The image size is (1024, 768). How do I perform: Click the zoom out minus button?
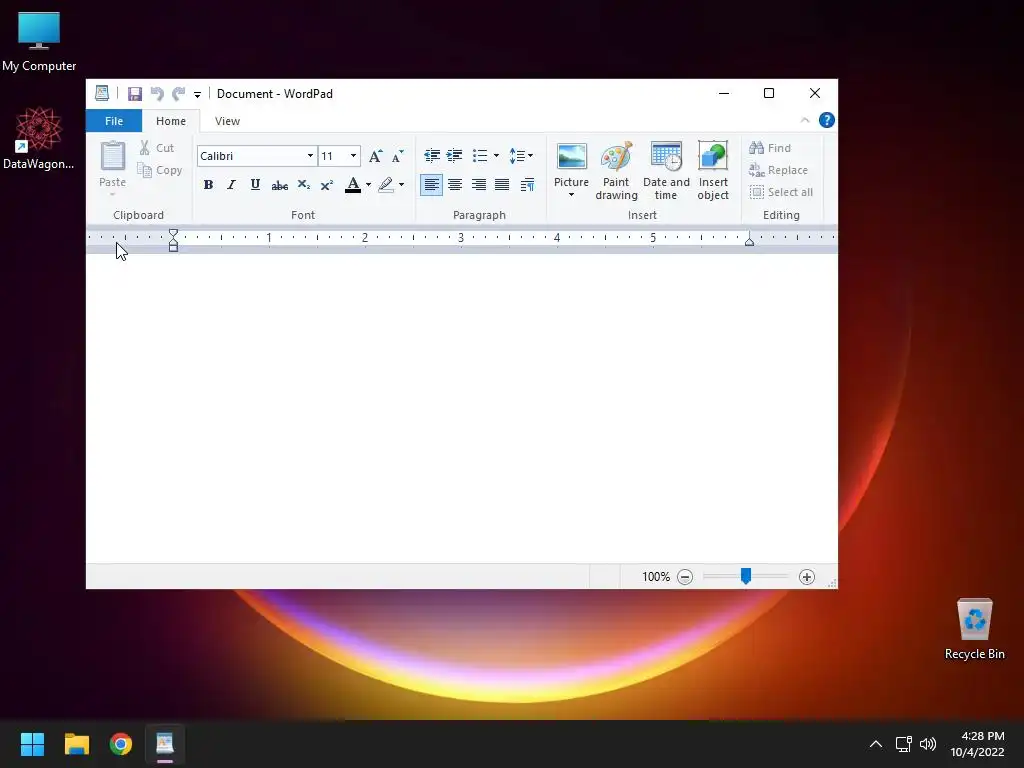pos(684,577)
